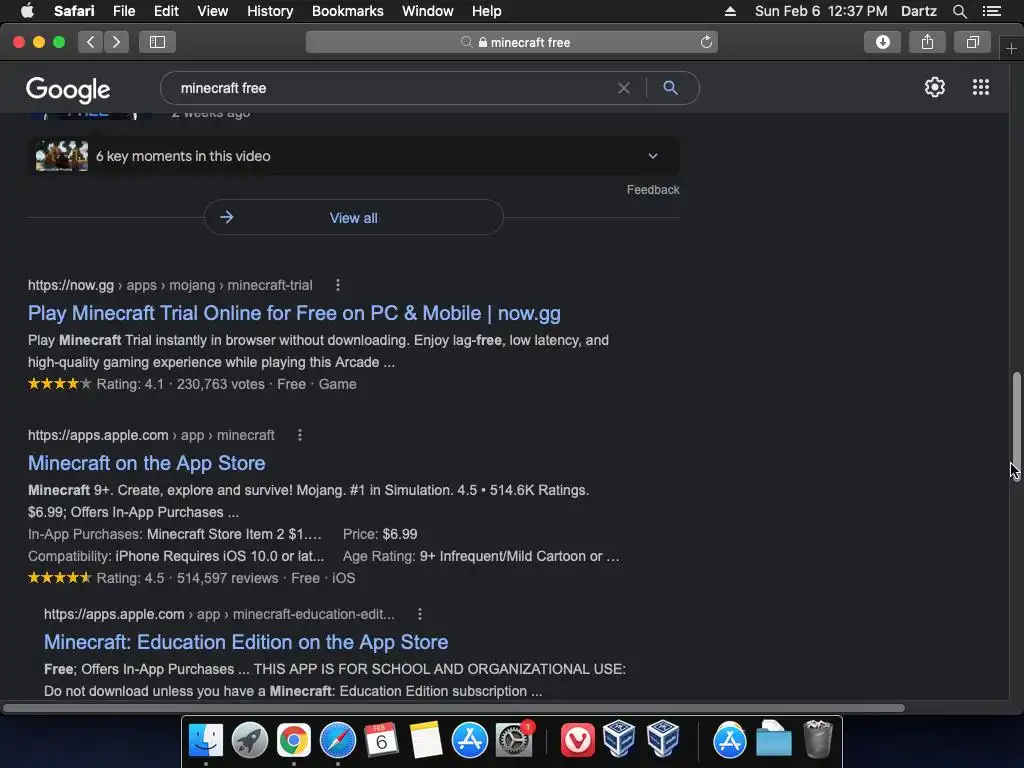
Task: Open Minecraft on the App Store link
Action: 146,463
